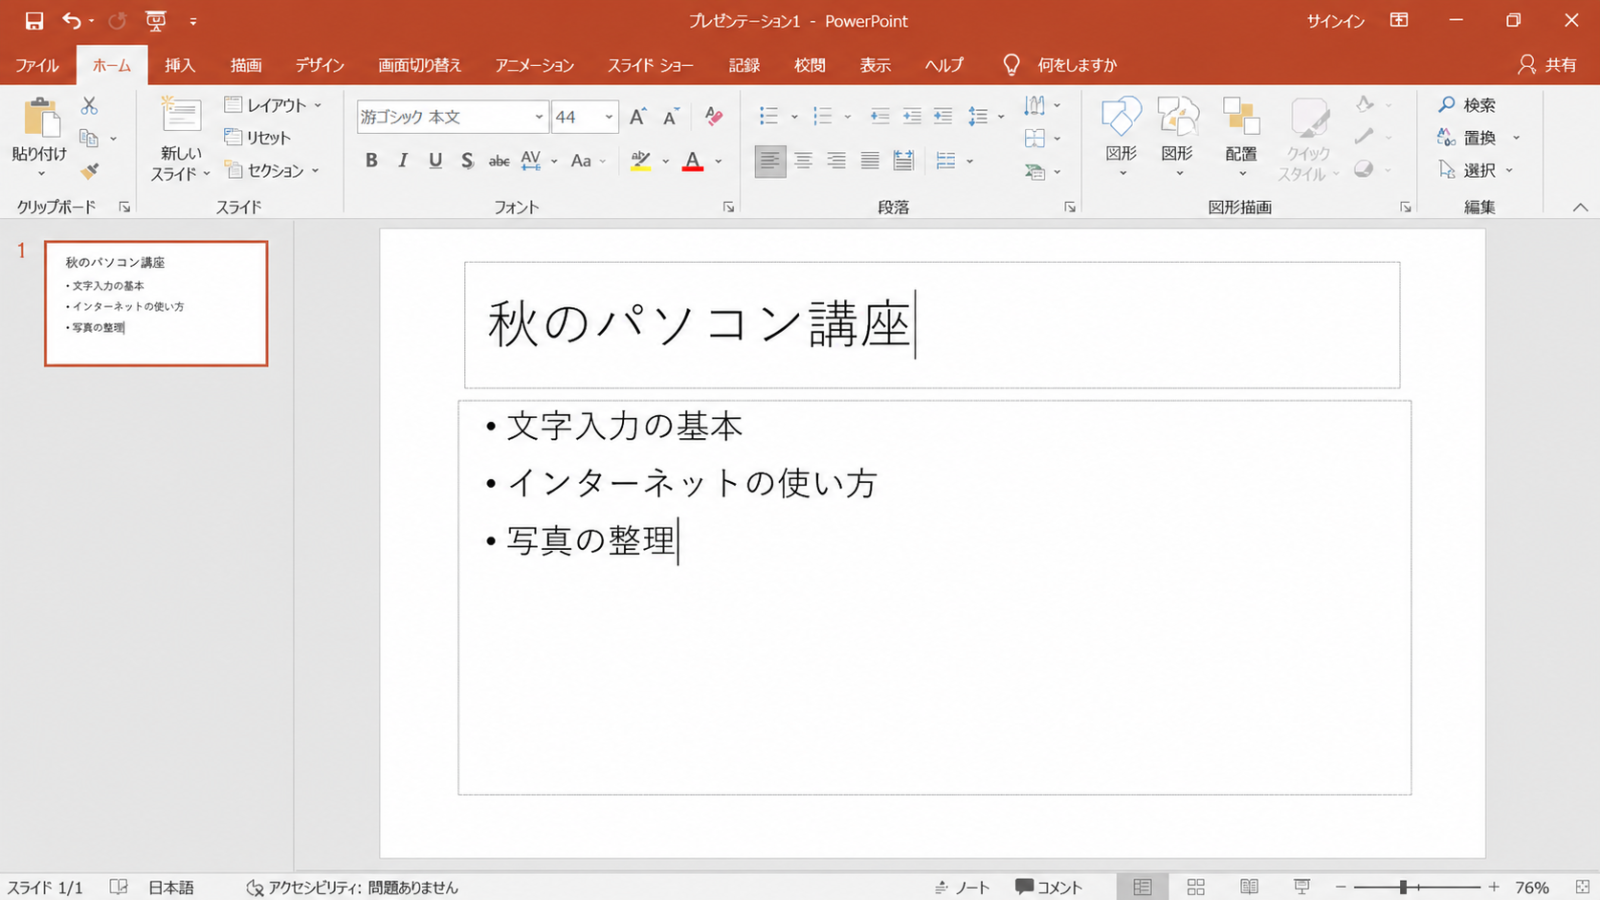This screenshot has width=1600, height=900.
Task: Click the 日本語 language indicator
Action: coord(171,887)
